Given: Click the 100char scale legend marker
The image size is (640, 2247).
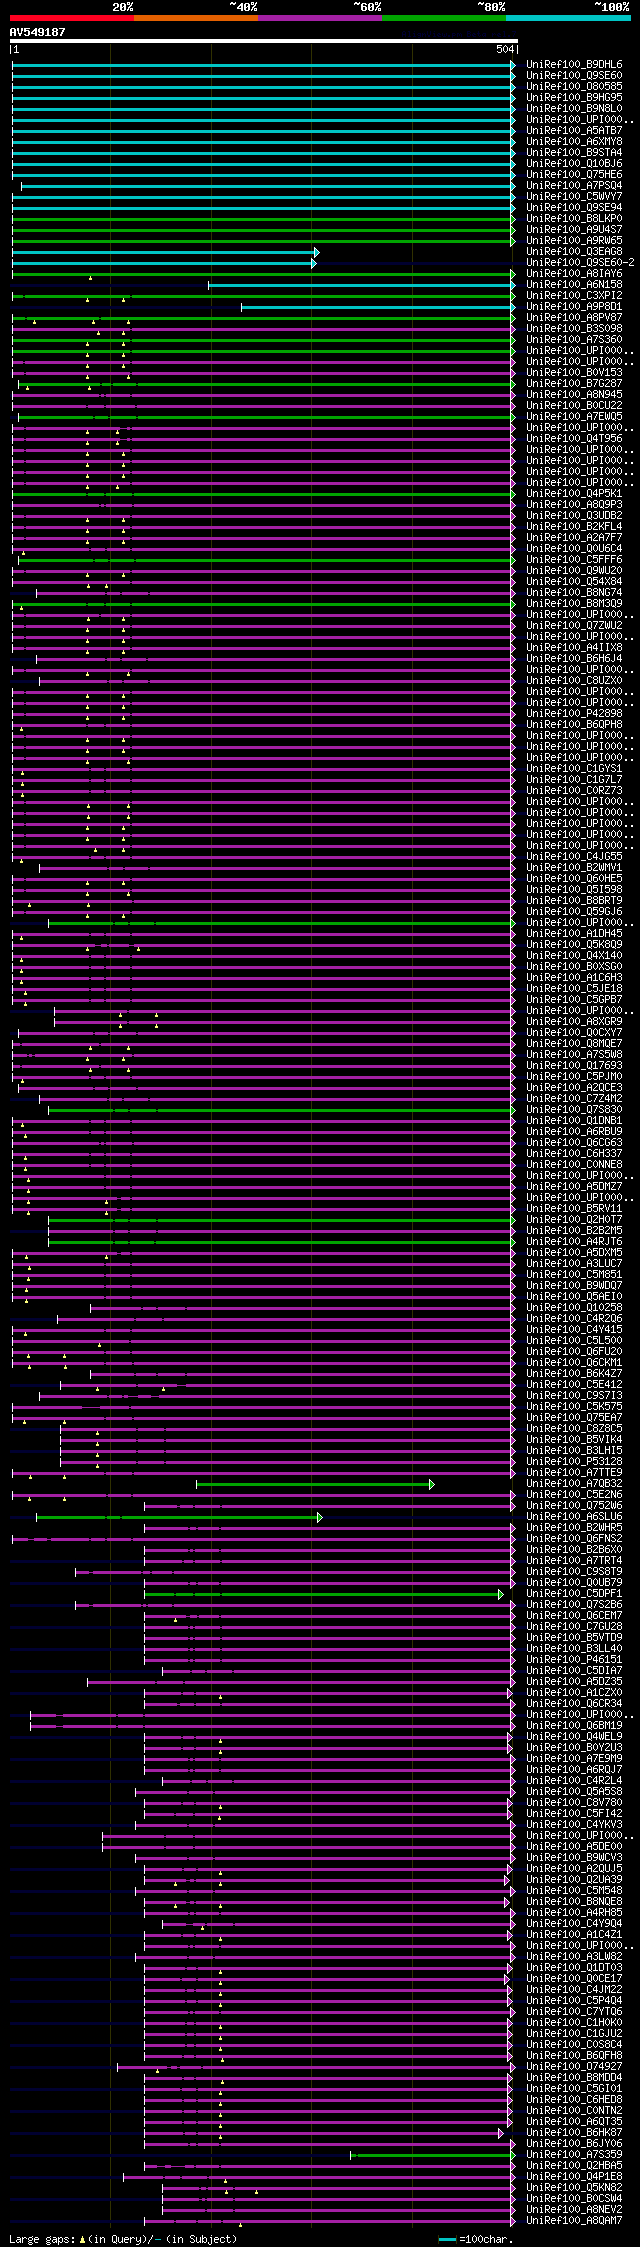Looking at the screenshot, I should click(447, 2239).
